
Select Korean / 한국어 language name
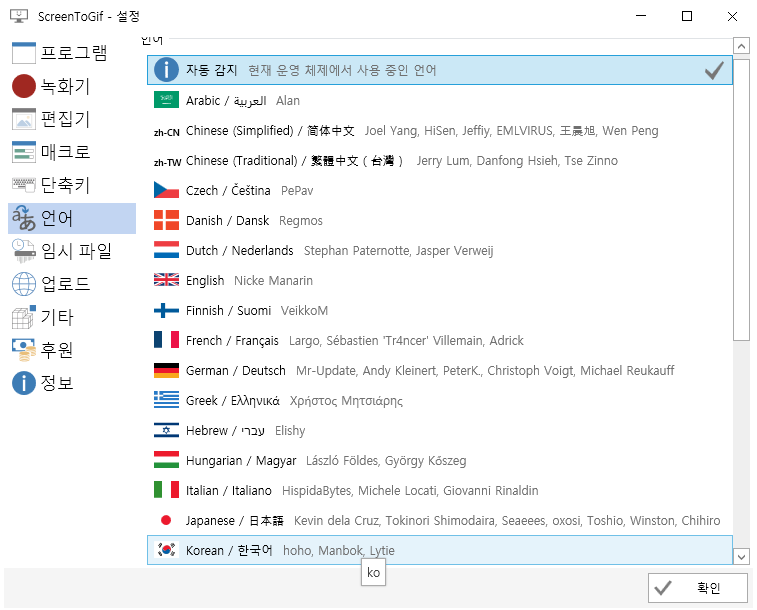tap(229, 550)
